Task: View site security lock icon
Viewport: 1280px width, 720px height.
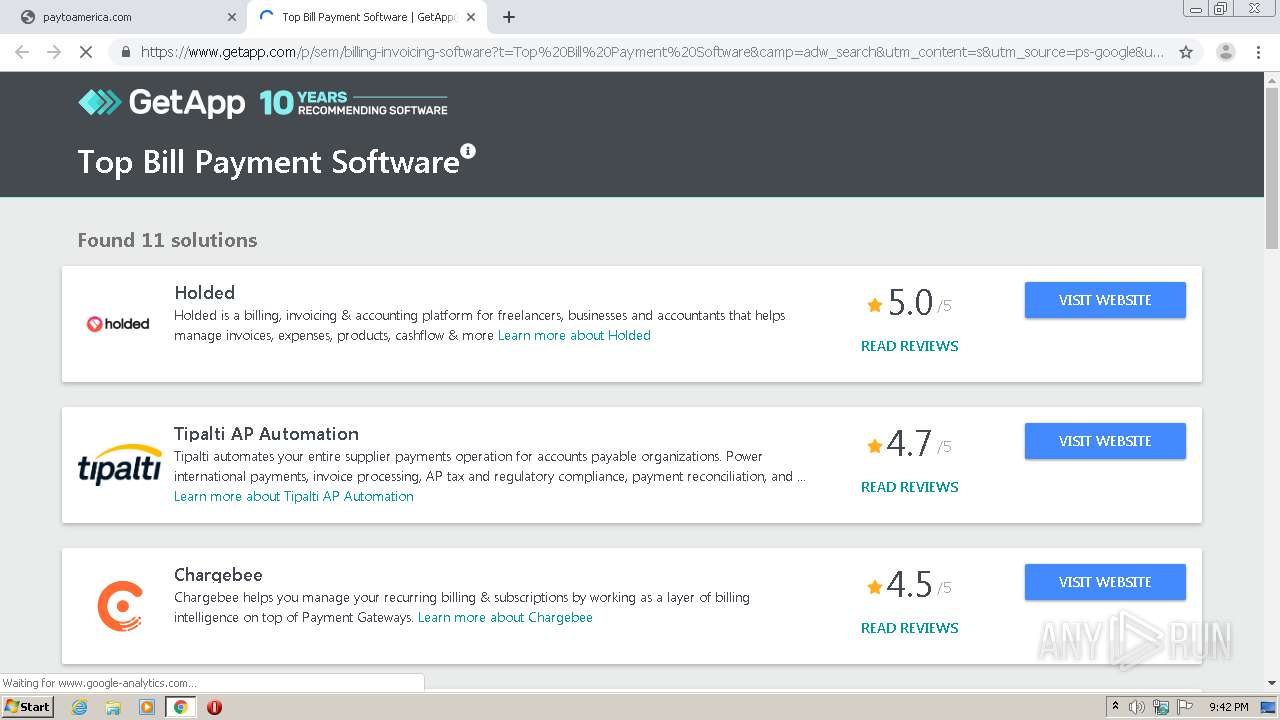Action: (126, 52)
